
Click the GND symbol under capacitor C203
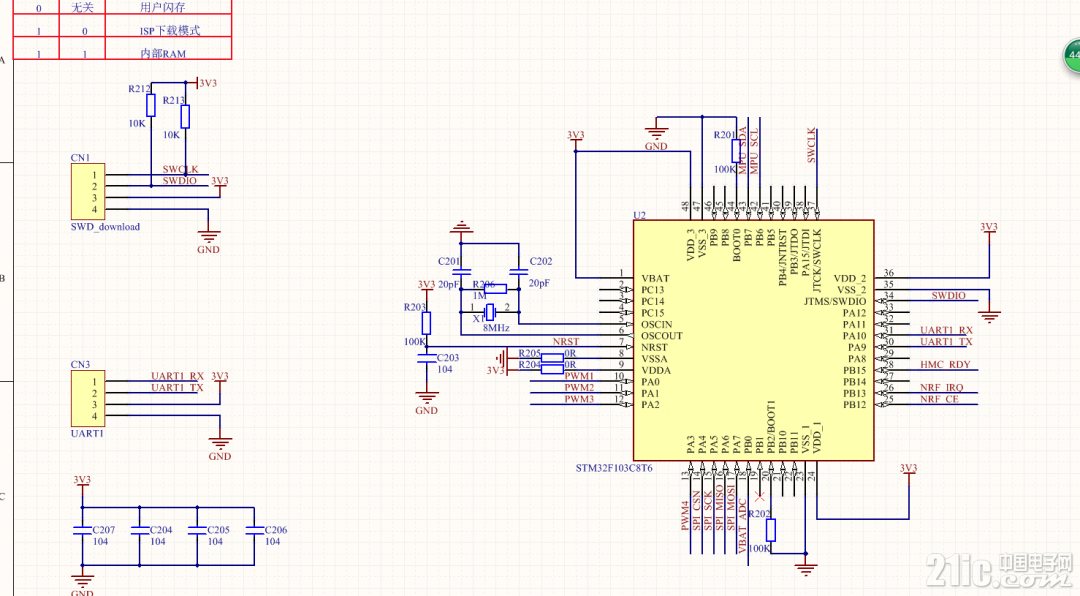tap(426, 397)
